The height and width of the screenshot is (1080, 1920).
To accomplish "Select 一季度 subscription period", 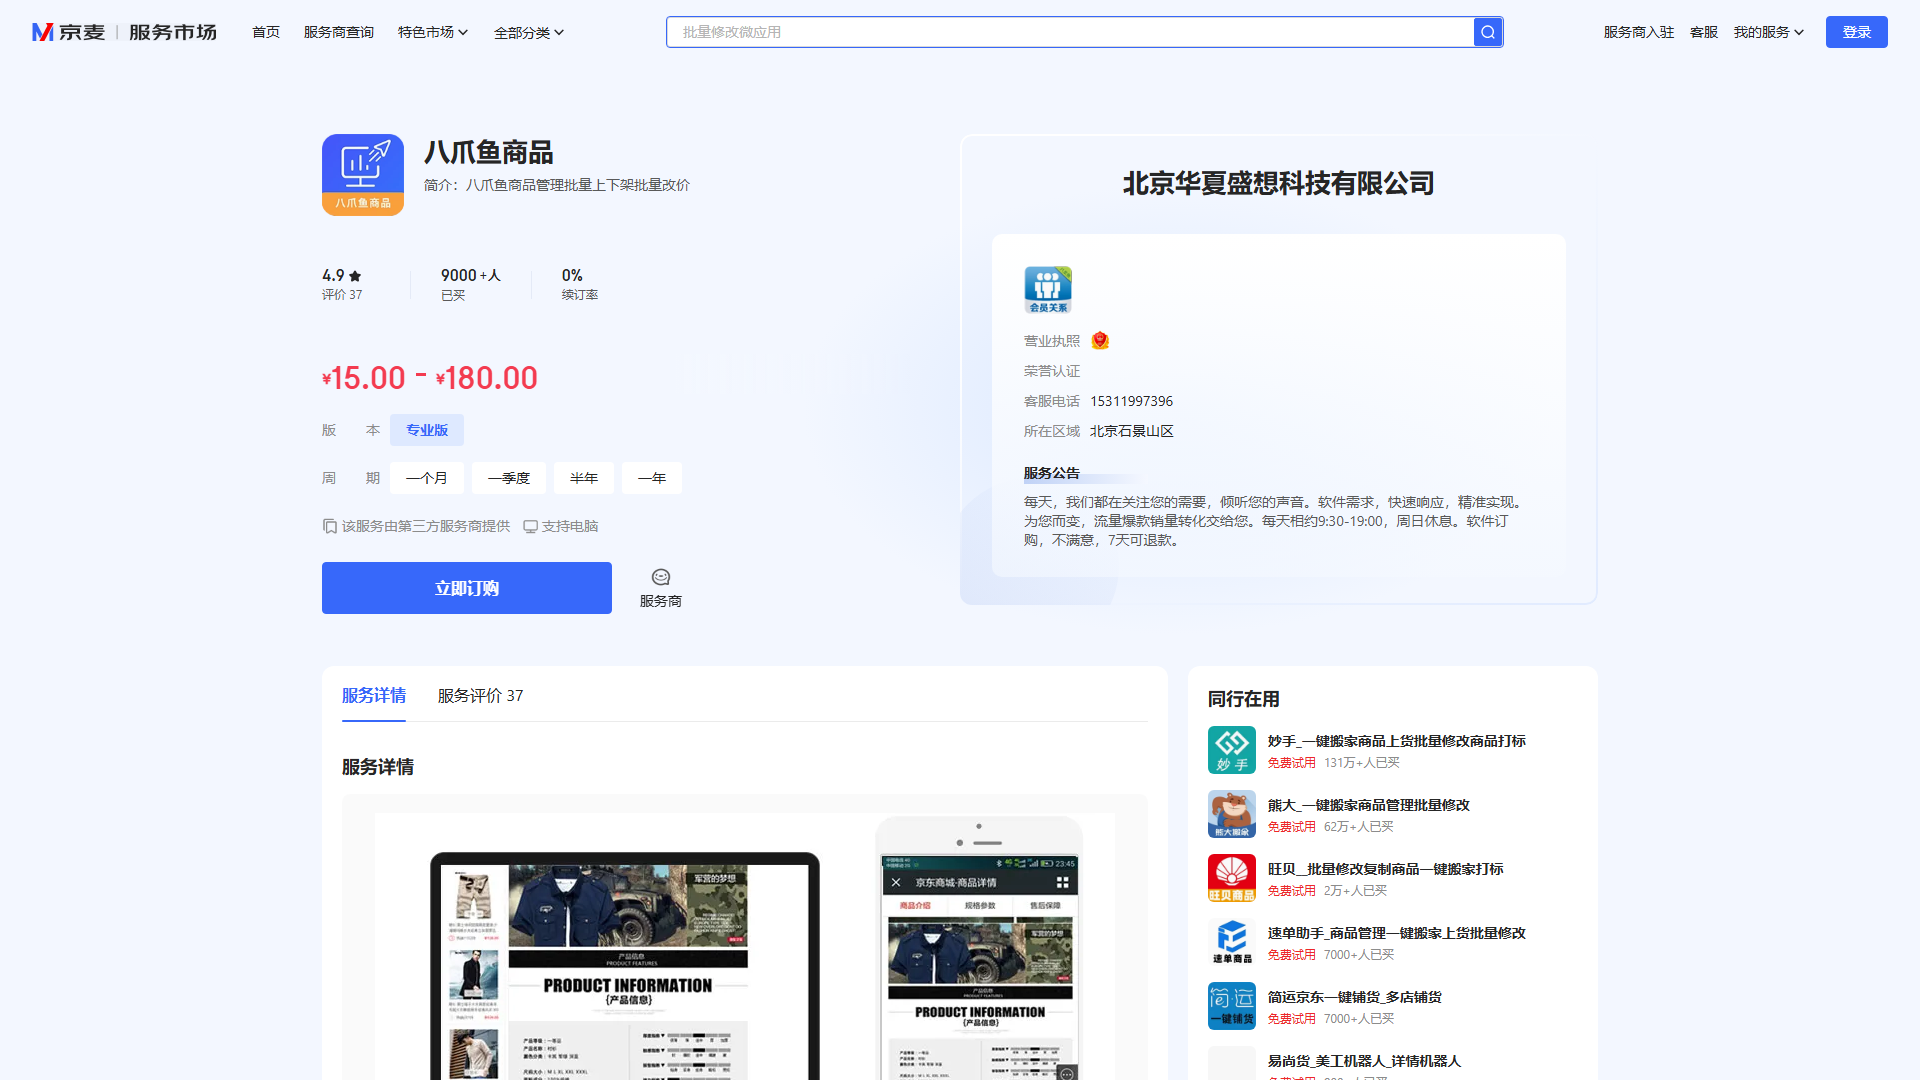I will 509,478.
